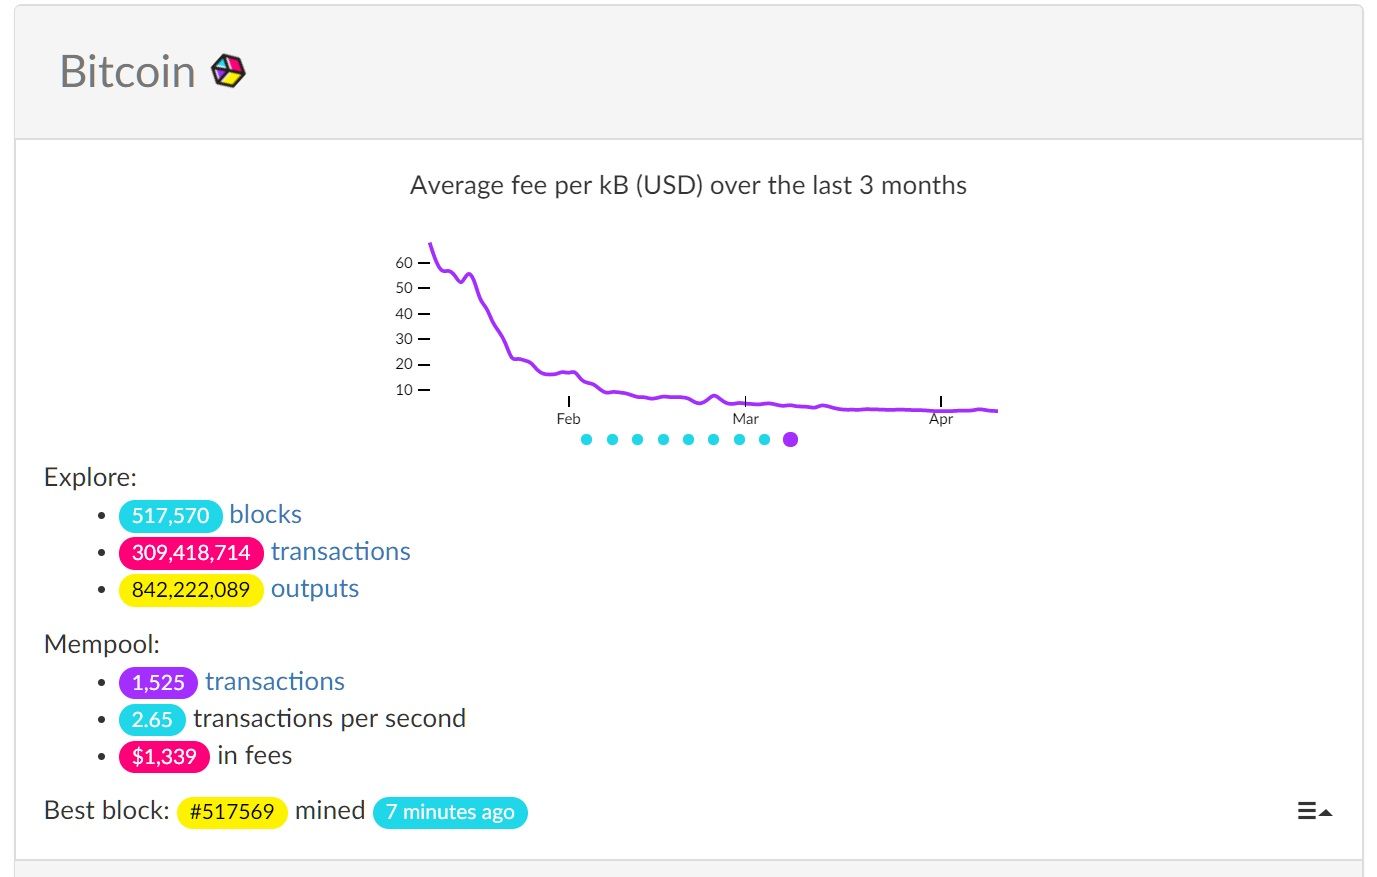Open the outputs link

click(x=314, y=589)
